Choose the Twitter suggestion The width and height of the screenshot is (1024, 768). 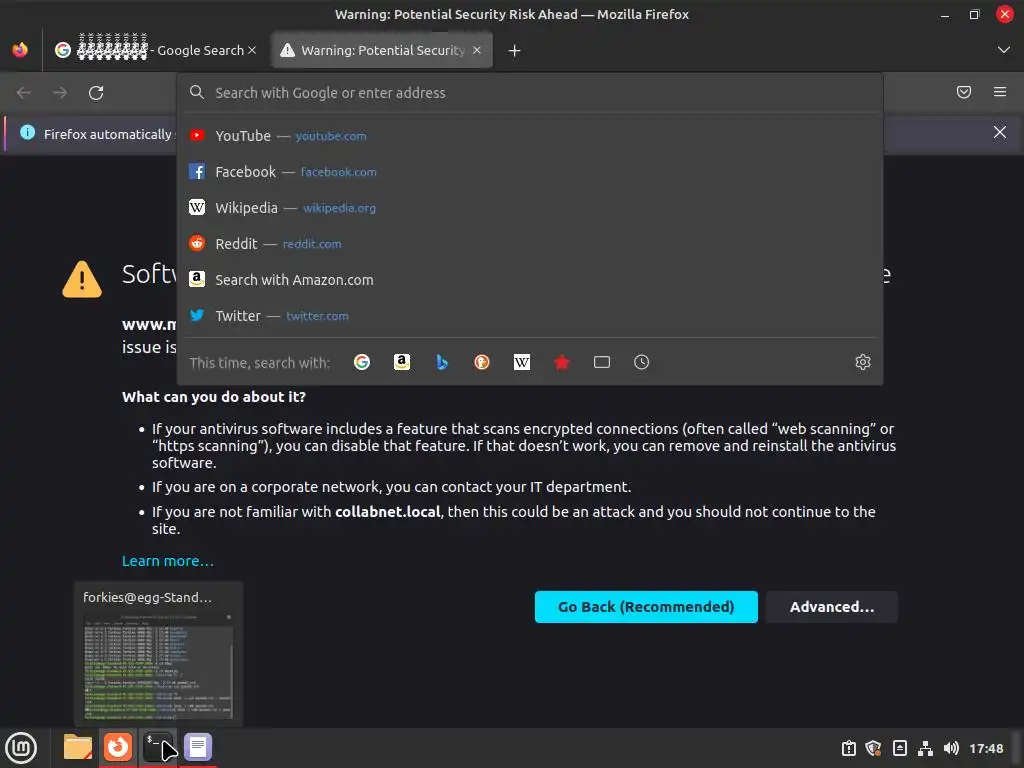(530, 315)
